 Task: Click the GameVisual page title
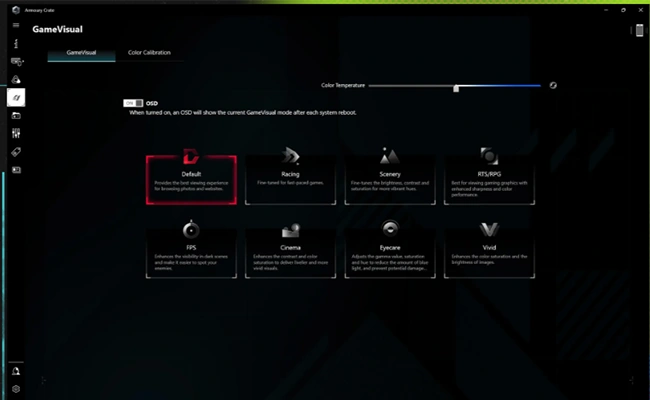click(58, 29)
